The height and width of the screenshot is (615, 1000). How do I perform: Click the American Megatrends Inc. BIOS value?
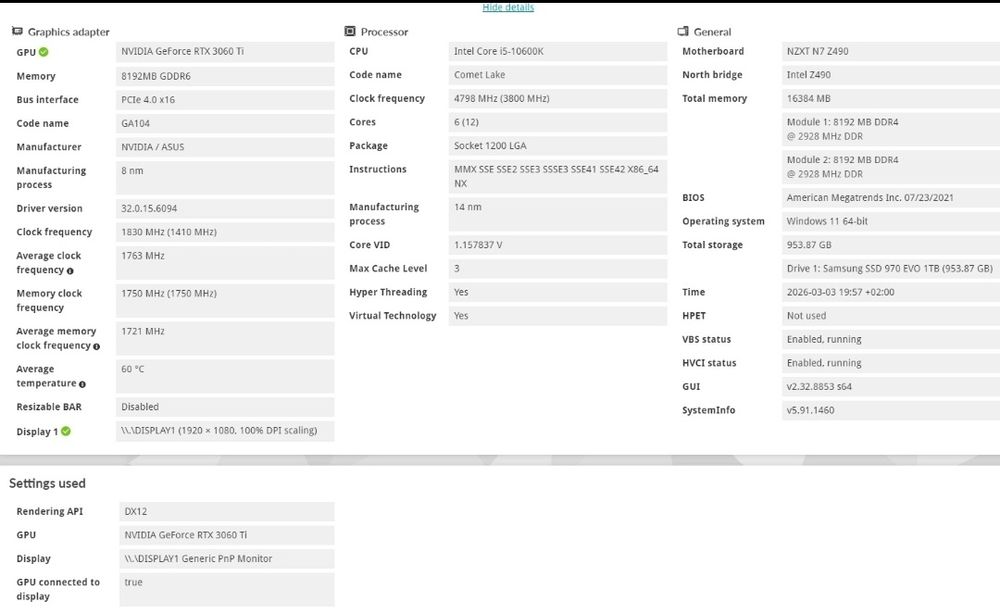click(x=890, y=197)
